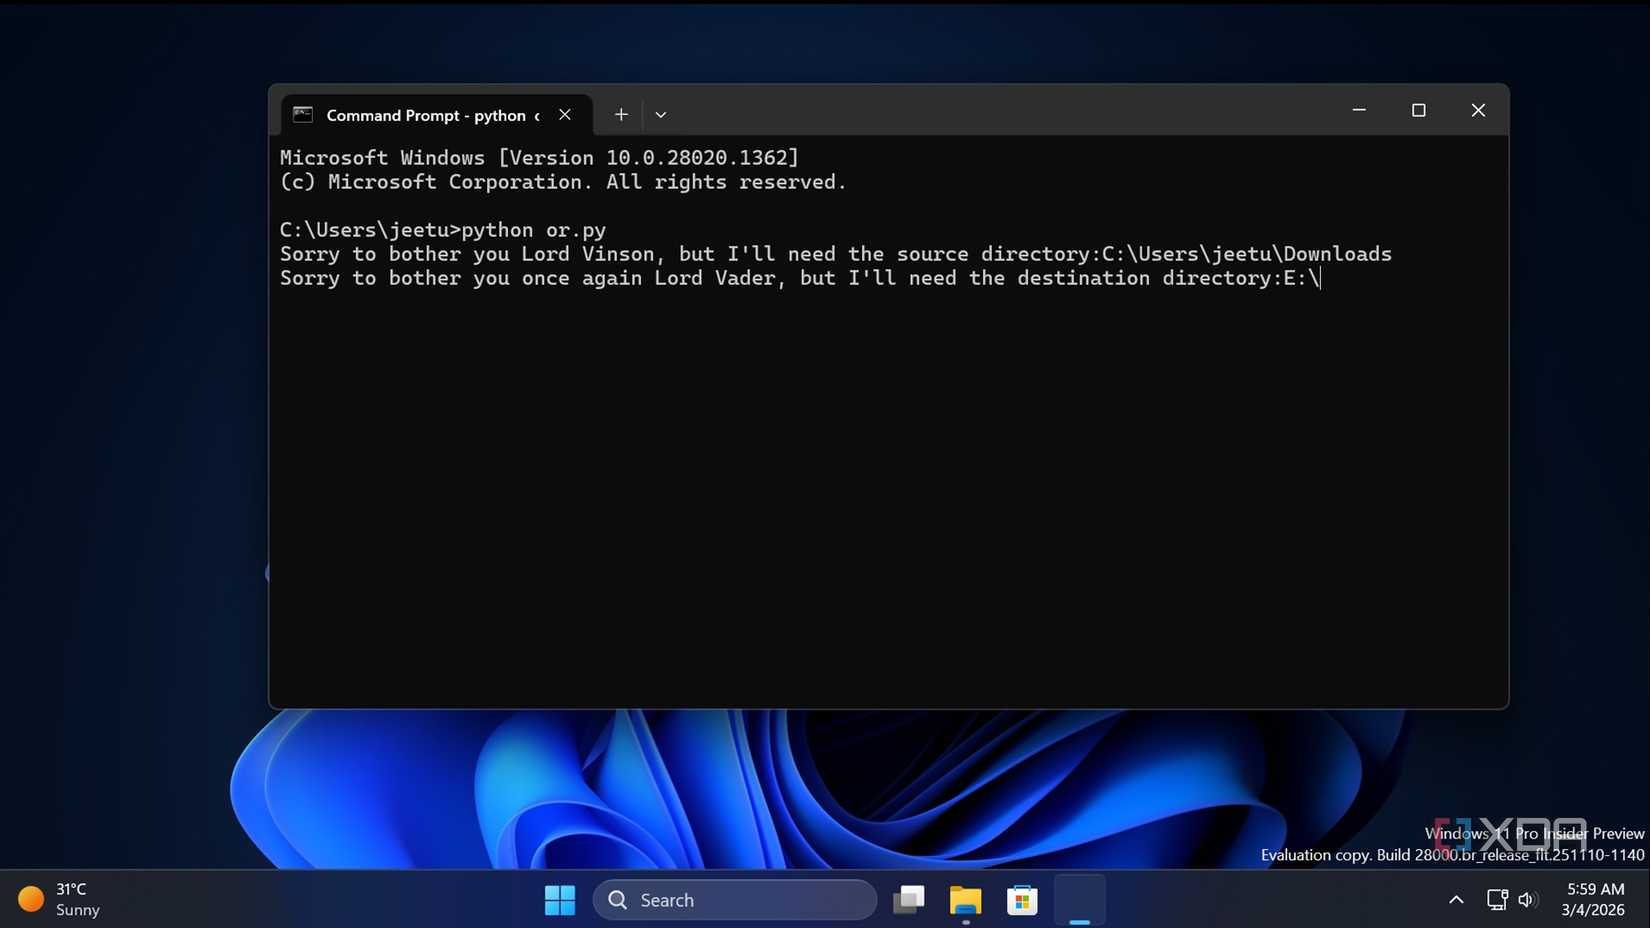This screenshot has height=928, width=1650.
Task: Open network settings from tray icon
Action: pyautogui.click(x=1496, y=900)
